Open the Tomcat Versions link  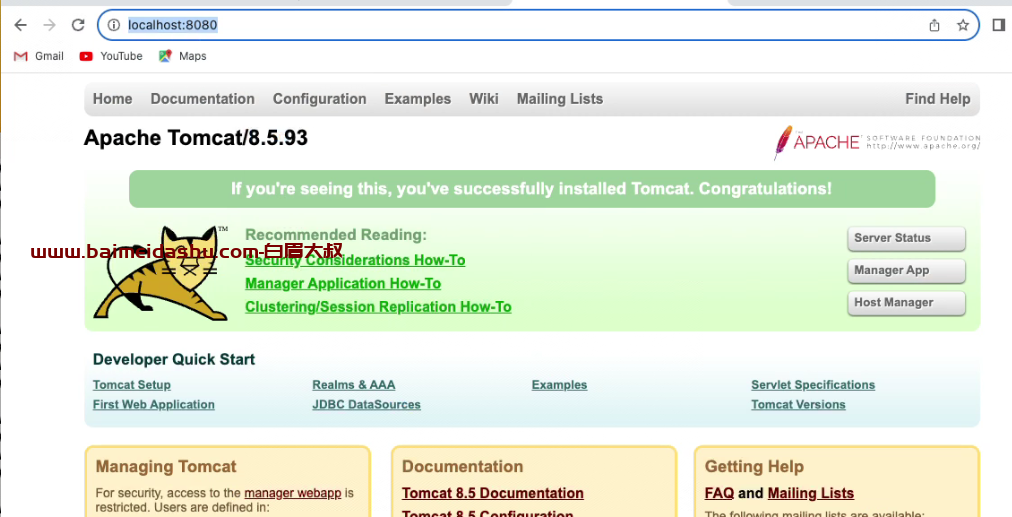pos(798,405)
